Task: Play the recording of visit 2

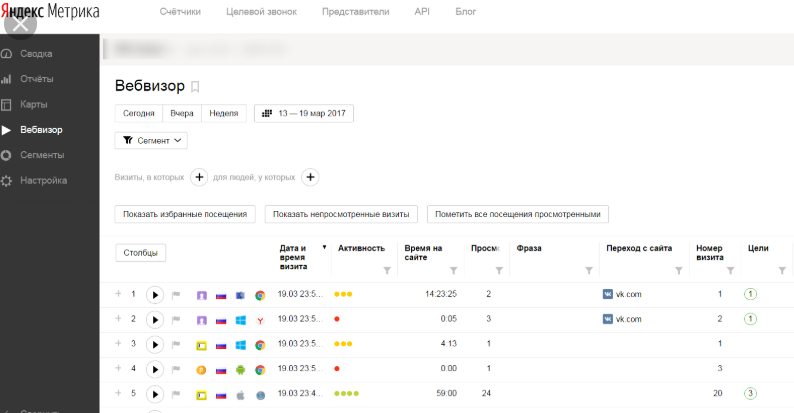Action: click(155, 319)
